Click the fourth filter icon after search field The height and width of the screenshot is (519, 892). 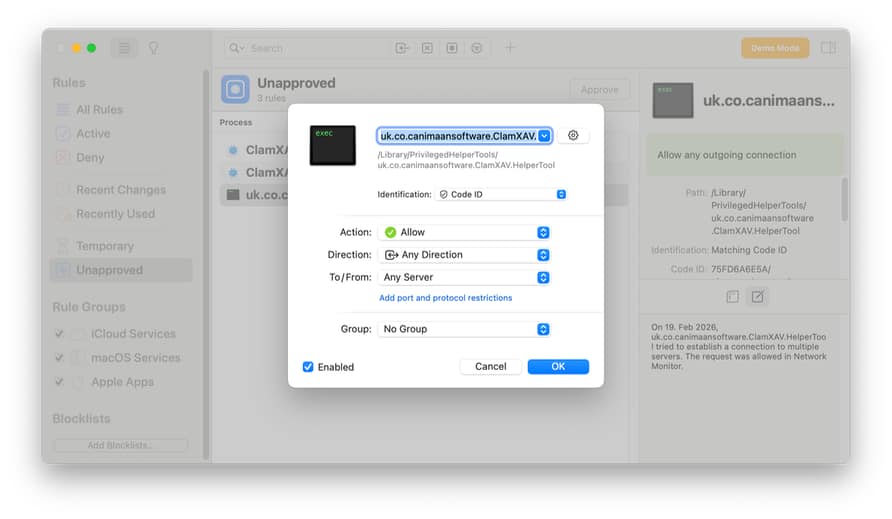pos(477,48)
